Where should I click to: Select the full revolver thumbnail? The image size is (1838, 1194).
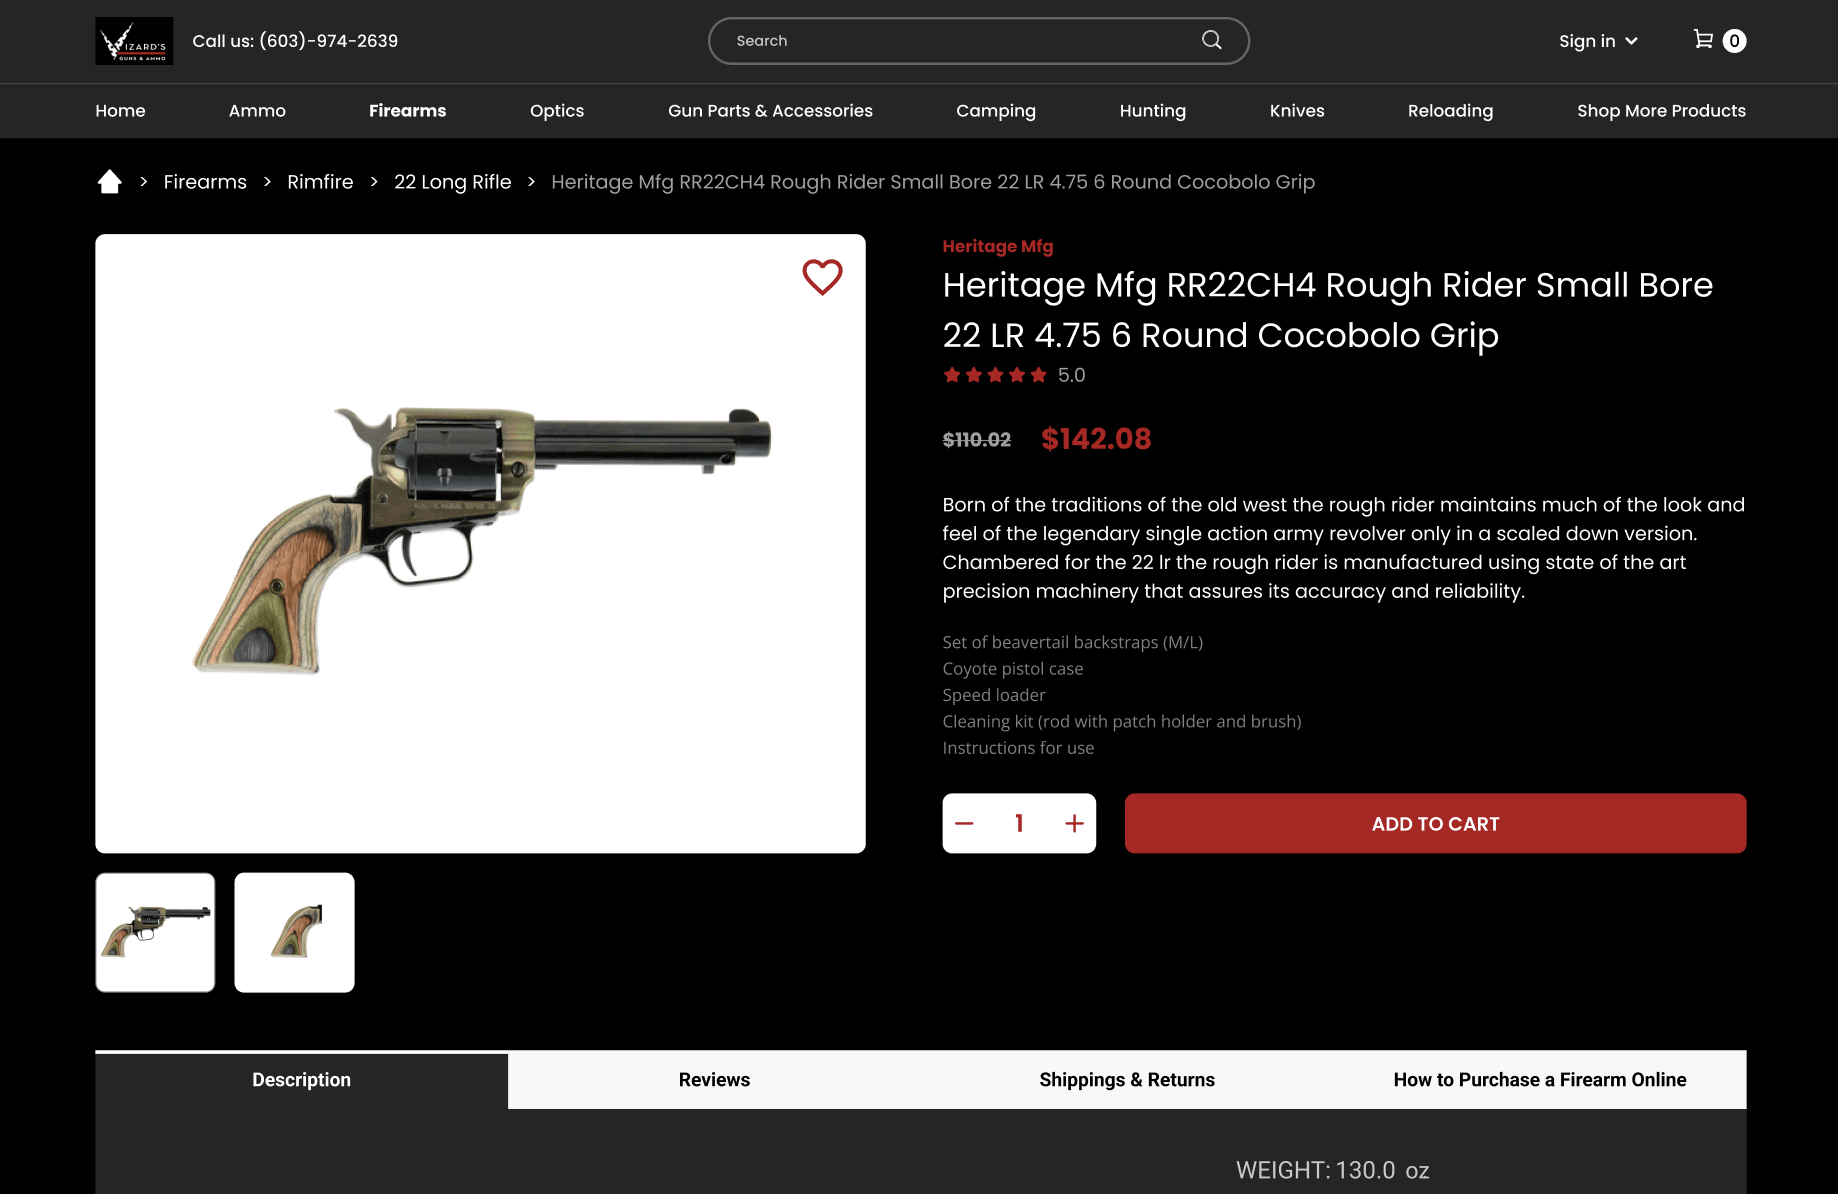click(155, 932)
